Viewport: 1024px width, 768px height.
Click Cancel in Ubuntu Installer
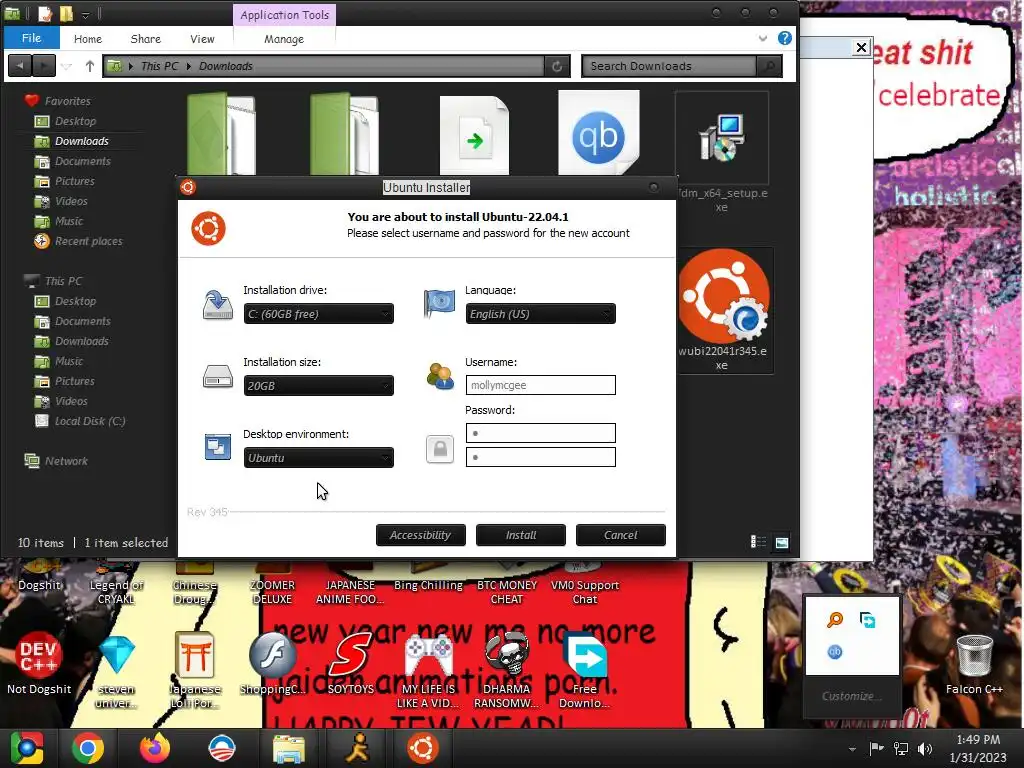[x=620, y=535]
